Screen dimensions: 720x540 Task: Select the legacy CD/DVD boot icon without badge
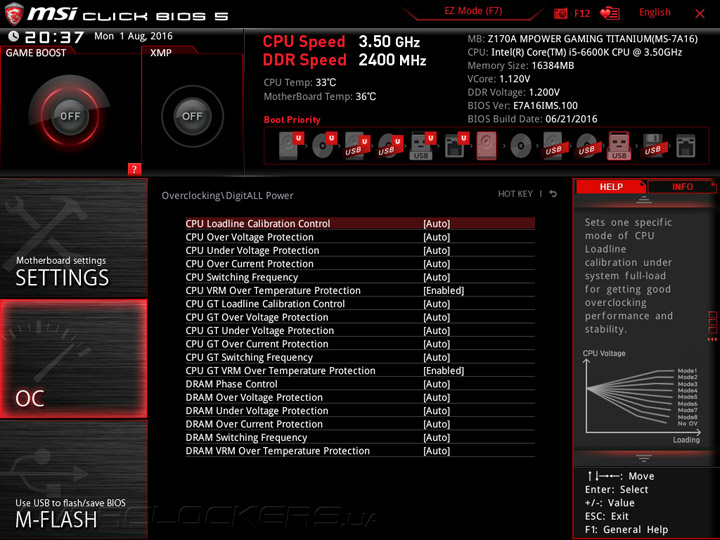tap(521, 146)
